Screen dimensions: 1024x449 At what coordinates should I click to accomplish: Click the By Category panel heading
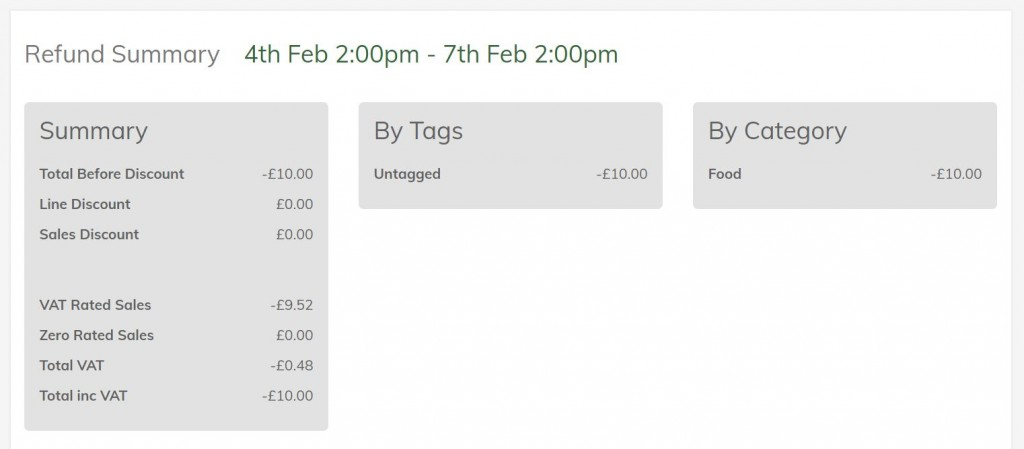pyautogui.click(x=777, y=131)
